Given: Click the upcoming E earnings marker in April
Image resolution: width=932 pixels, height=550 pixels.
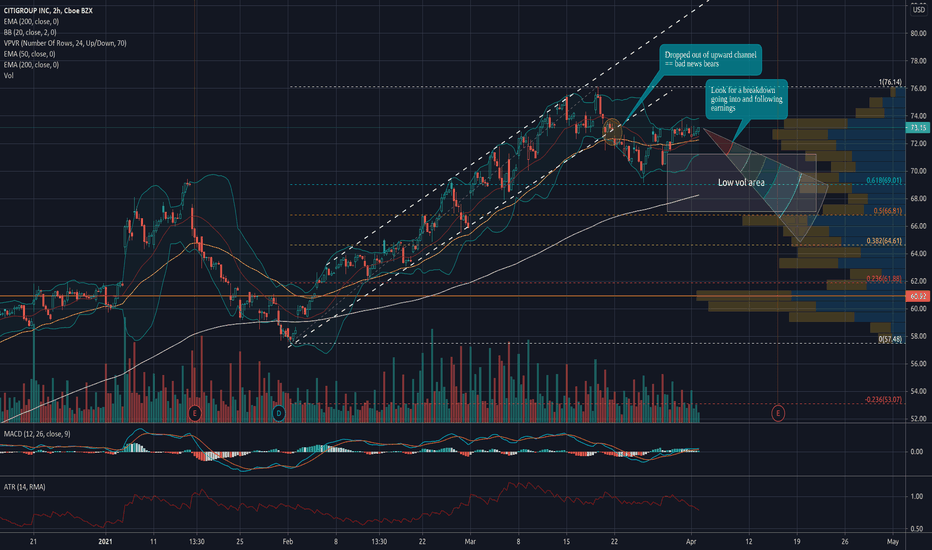Looking at the screenshot, I should pos(777,413).
